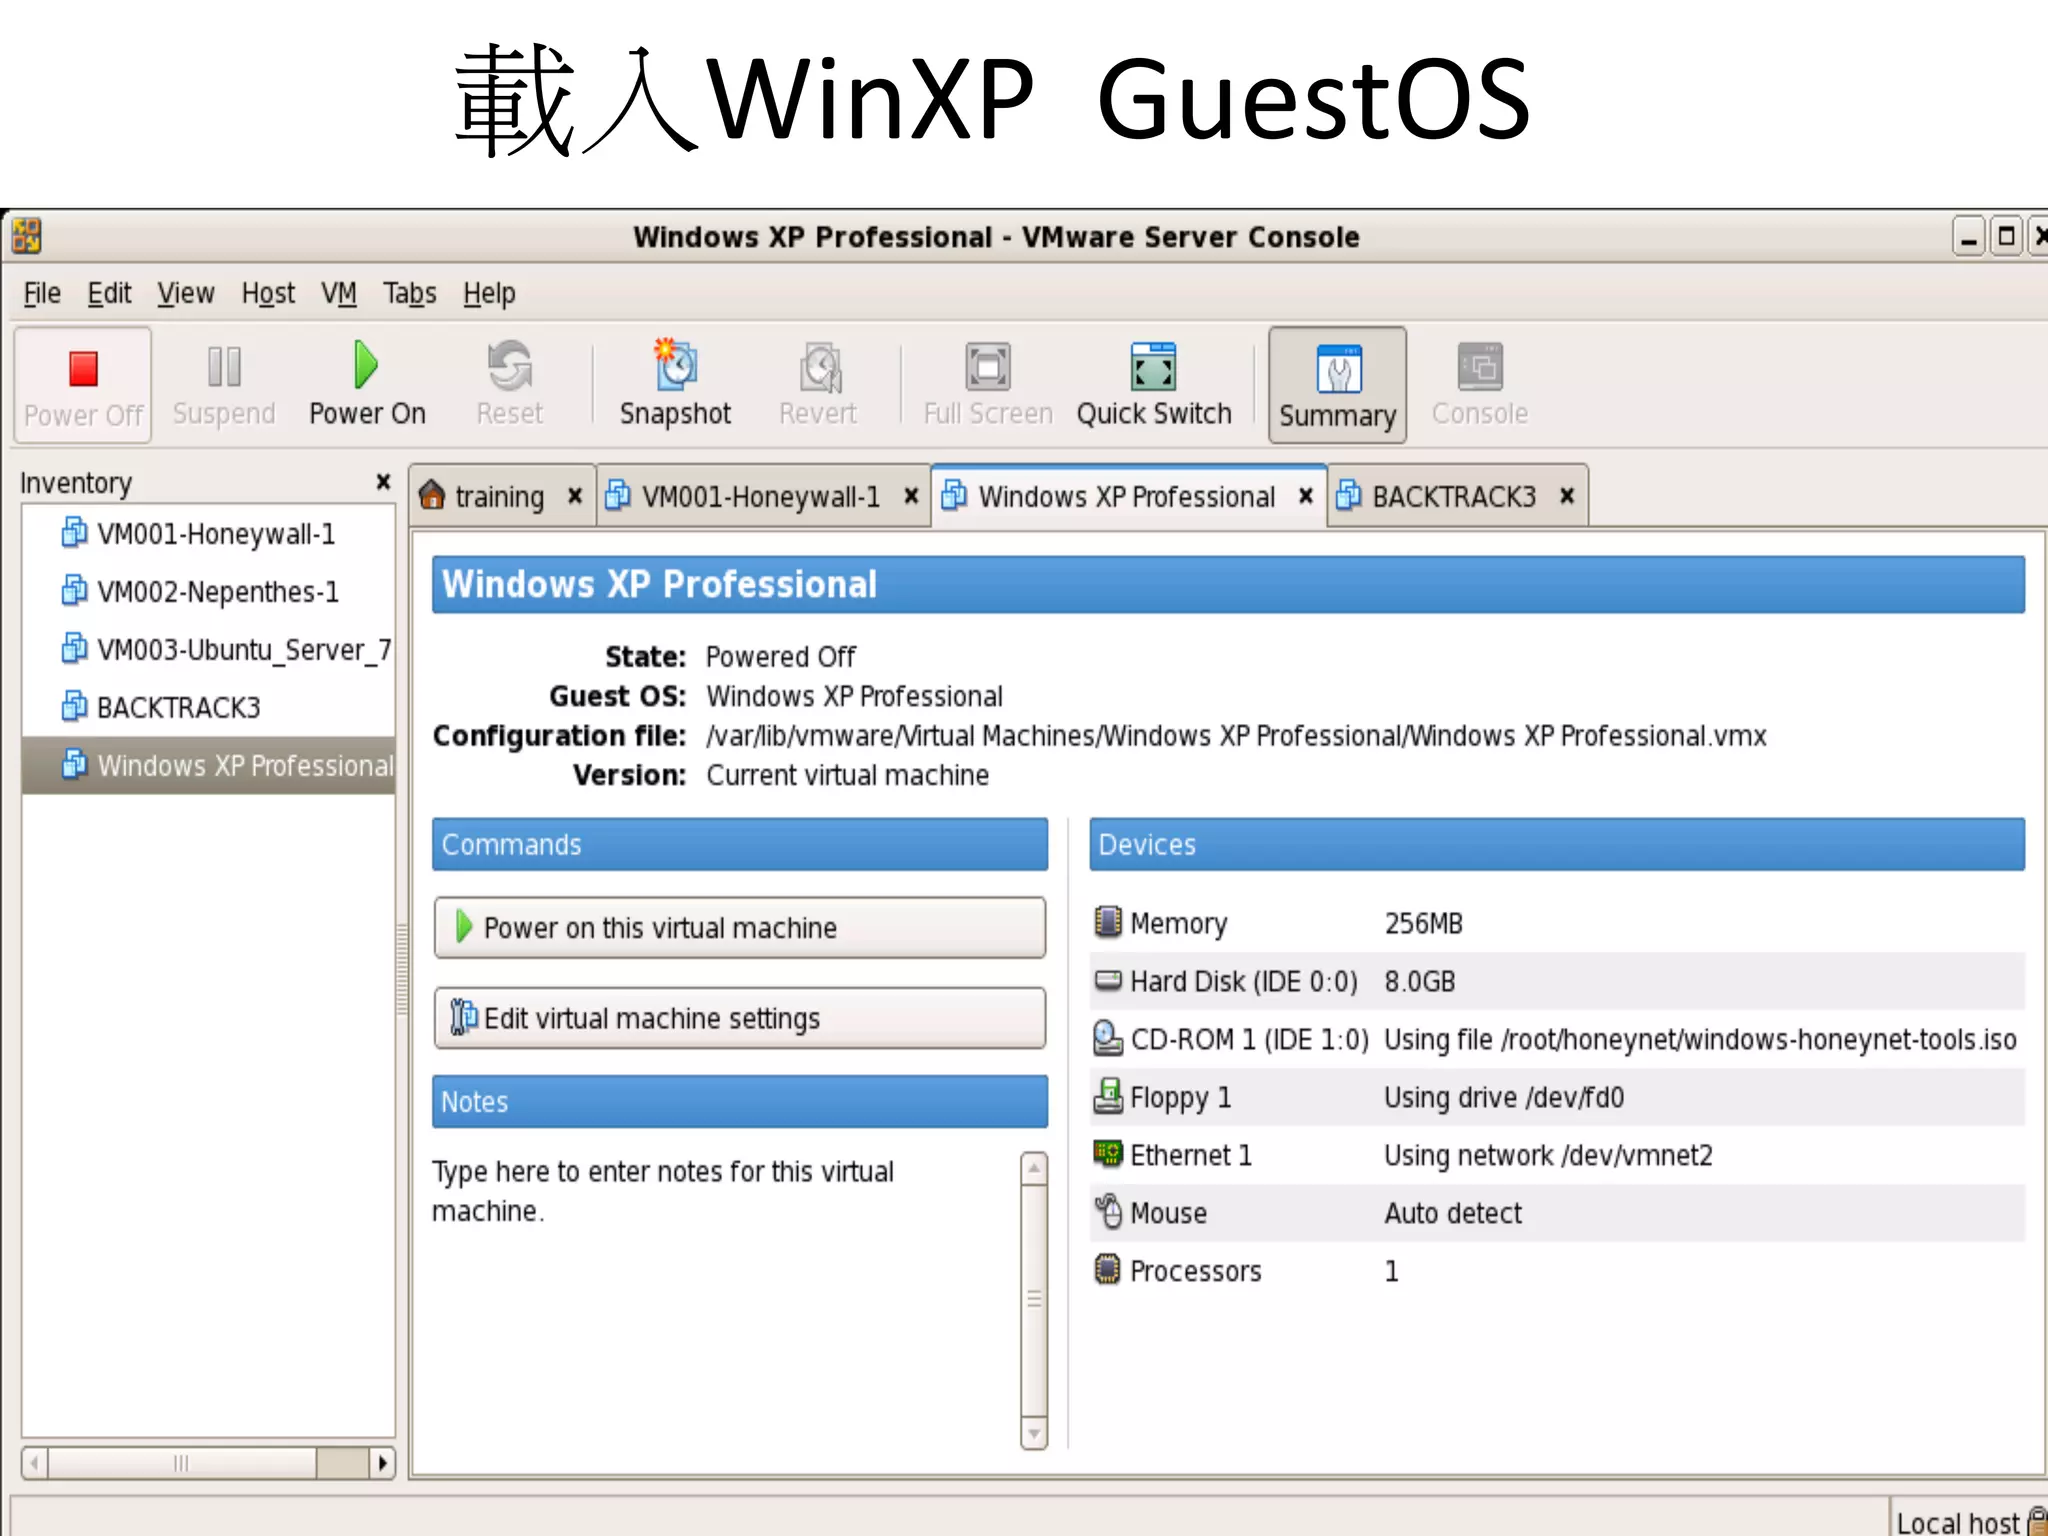Select VM003-Ubuntu_Server_7 in the Inventory

click(209, 650)
